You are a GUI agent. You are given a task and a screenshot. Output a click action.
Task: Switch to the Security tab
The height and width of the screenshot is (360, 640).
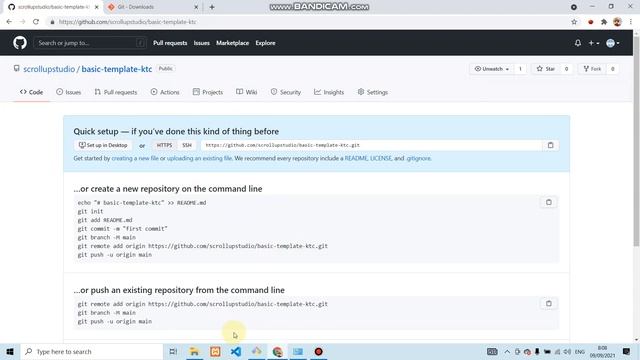286,92
